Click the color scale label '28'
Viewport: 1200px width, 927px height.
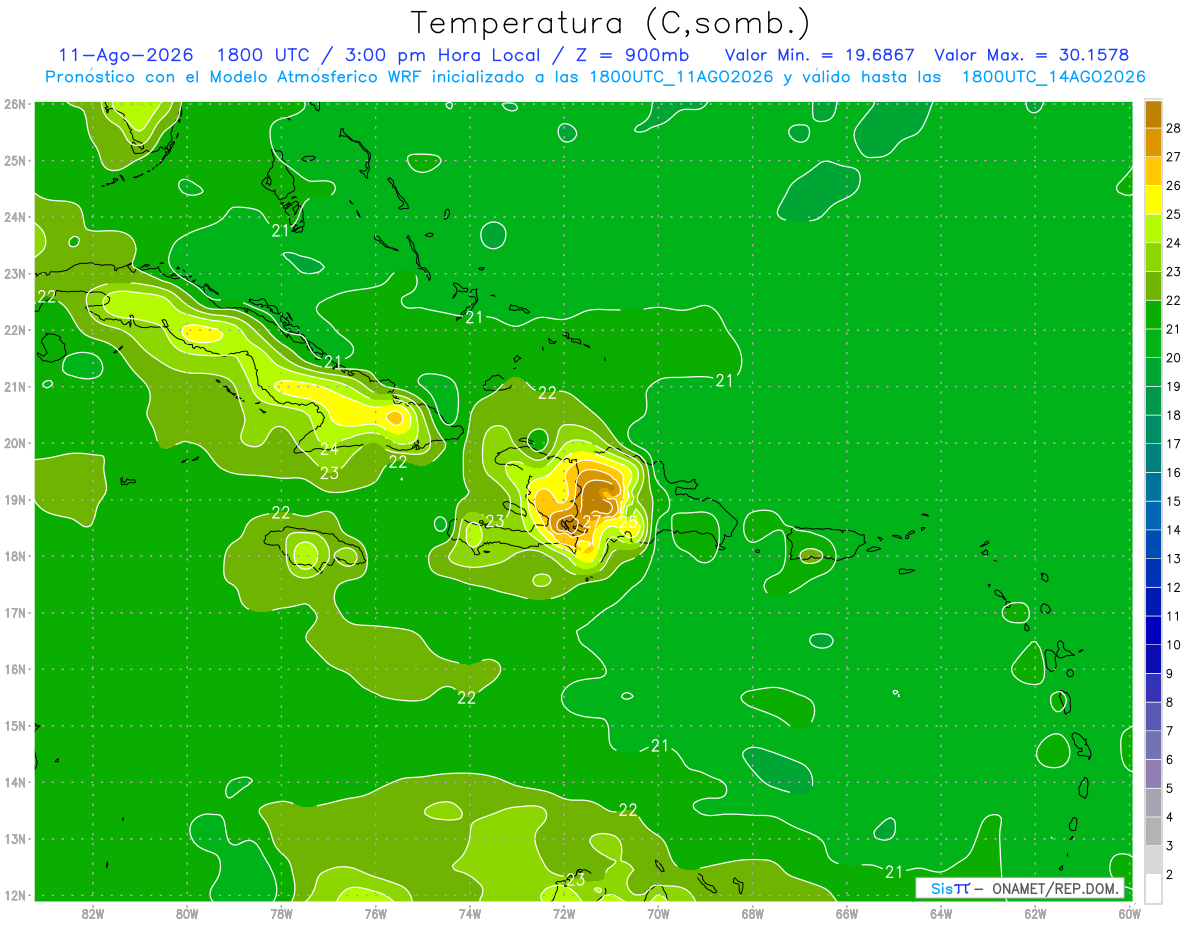[x=1174, y=128]
